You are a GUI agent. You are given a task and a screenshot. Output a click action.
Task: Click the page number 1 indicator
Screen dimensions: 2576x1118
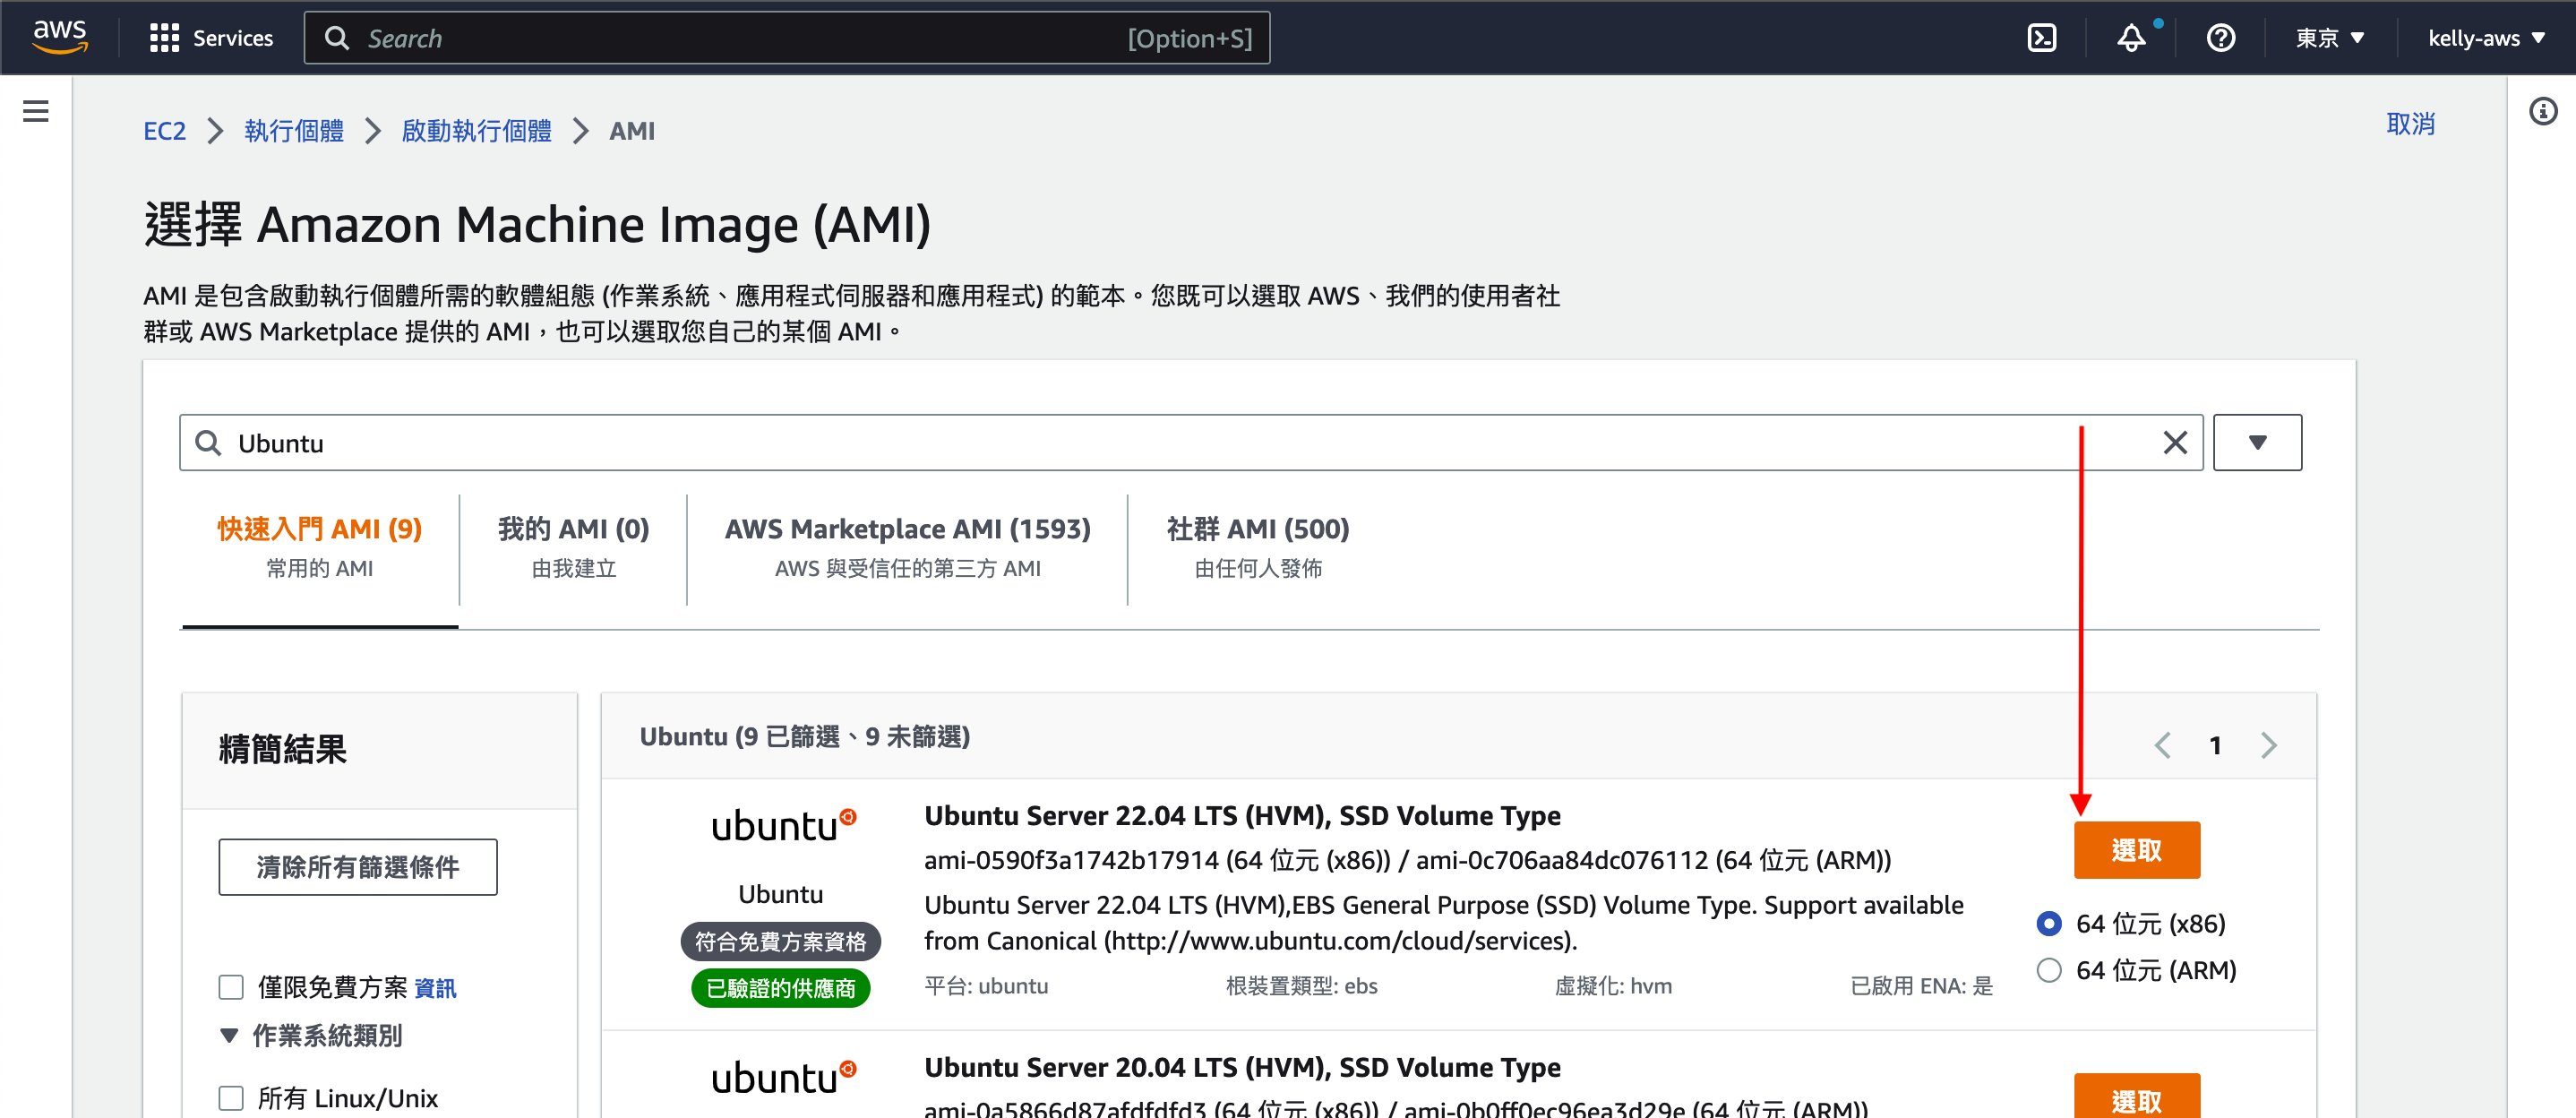(2215, 745)
